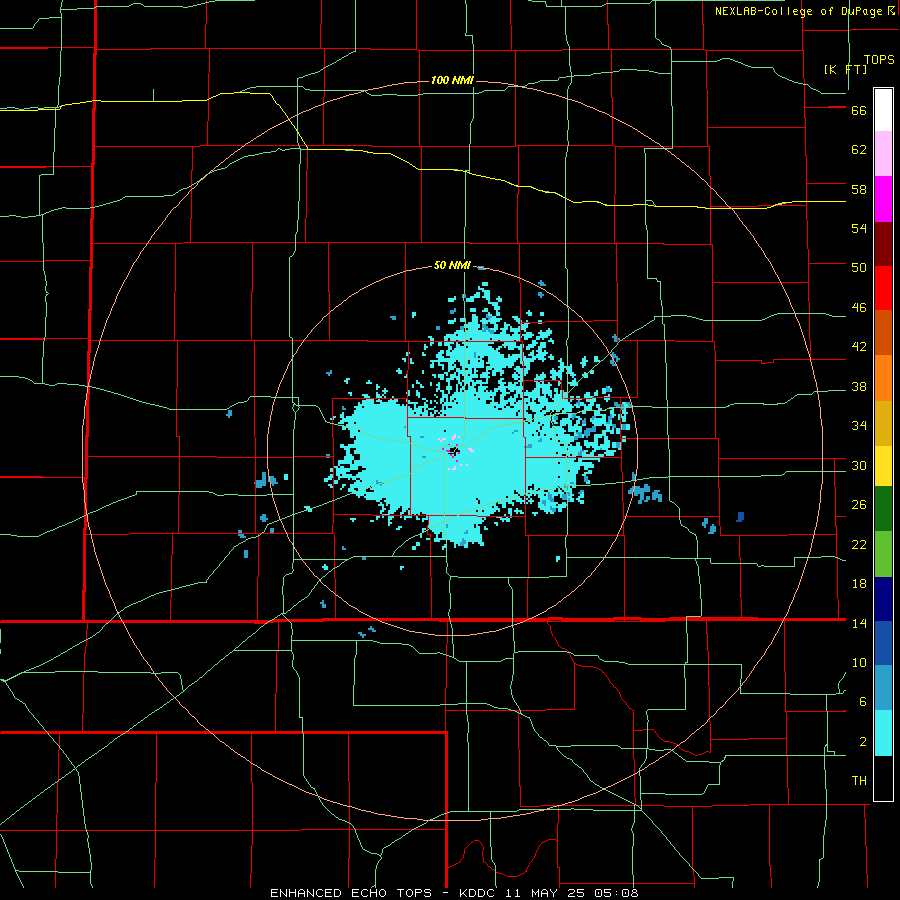Click the 38 value on scale
The height and width of the screenshot is (900, 900).
[x=859, y=386]
